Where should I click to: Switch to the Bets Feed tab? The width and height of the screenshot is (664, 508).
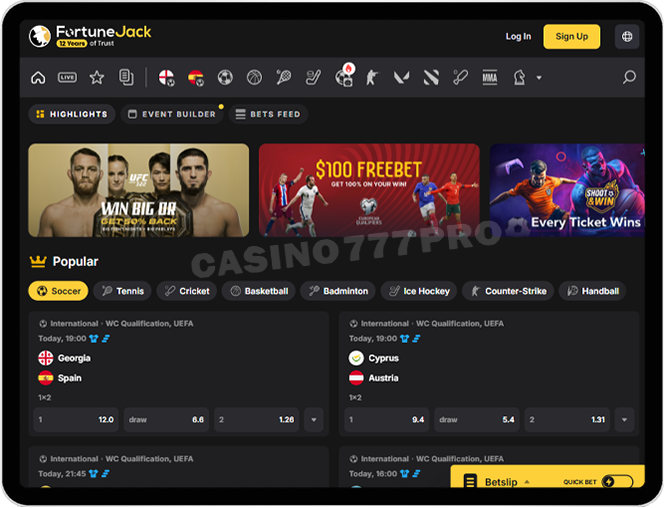click(268, 114)
